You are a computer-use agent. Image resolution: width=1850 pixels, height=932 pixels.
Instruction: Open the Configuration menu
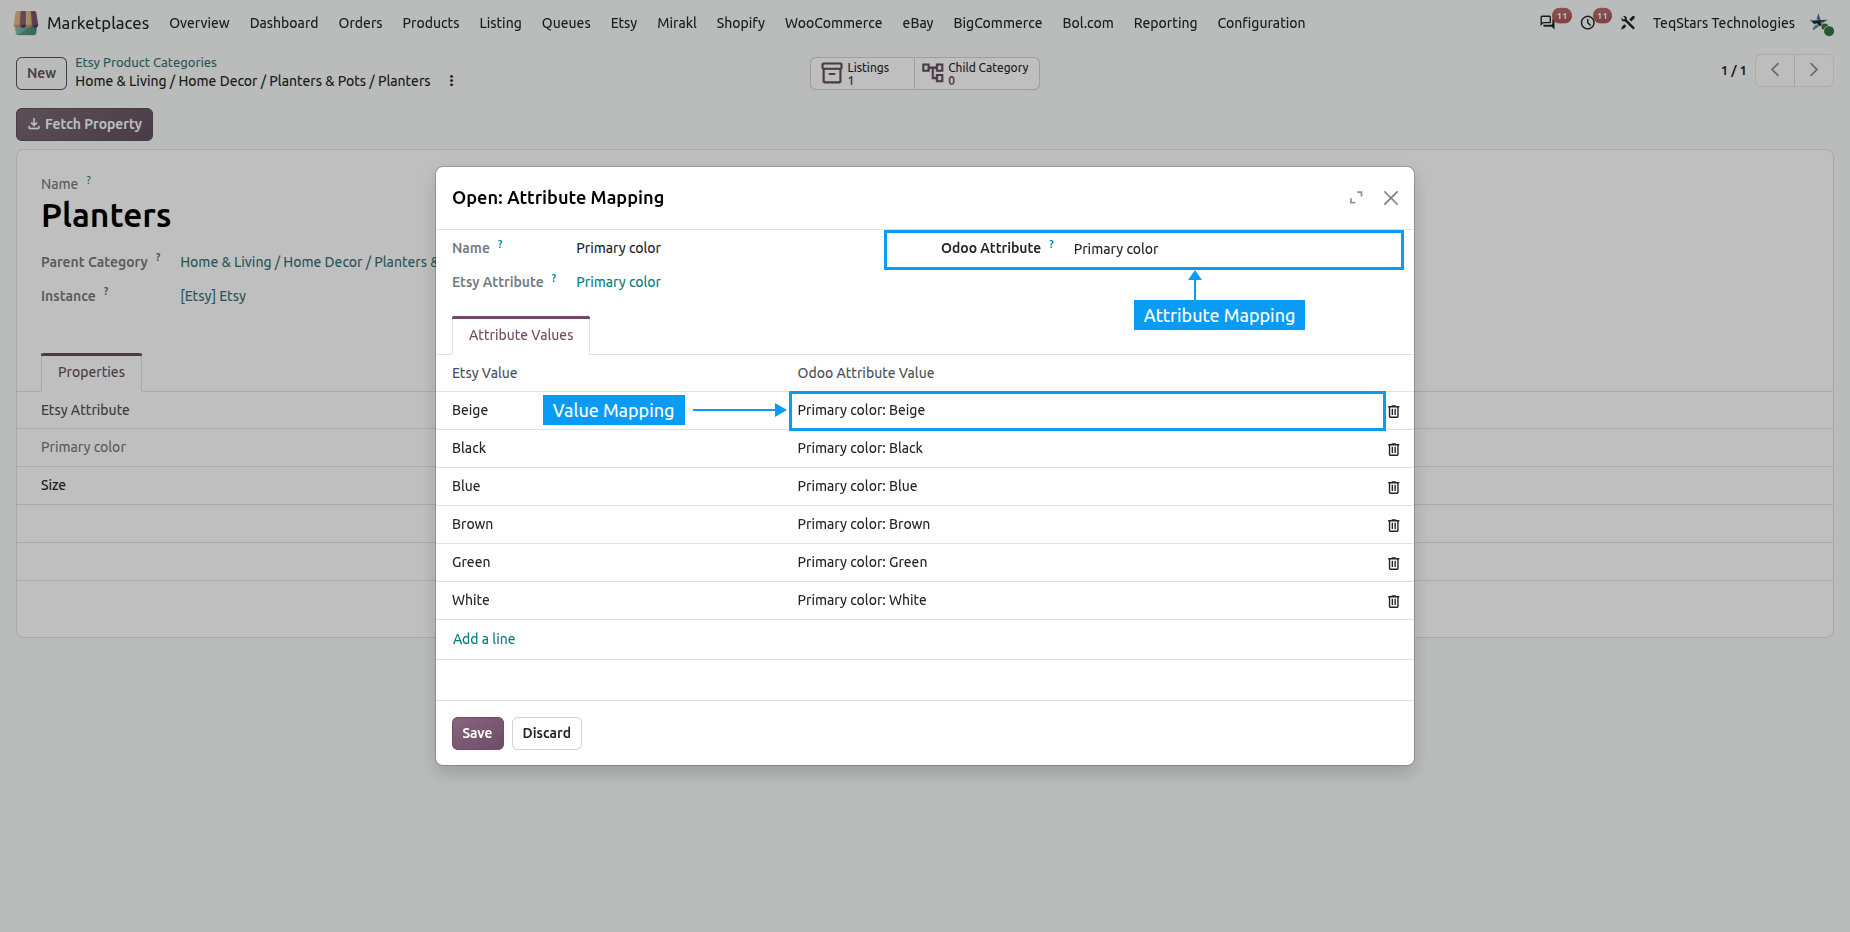click(1261, 23)
